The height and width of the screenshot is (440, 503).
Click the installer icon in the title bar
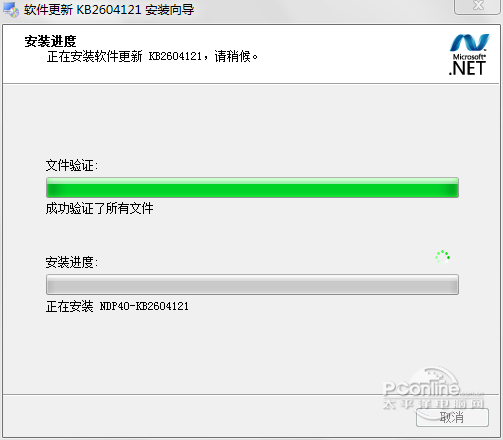pos(11,10)
